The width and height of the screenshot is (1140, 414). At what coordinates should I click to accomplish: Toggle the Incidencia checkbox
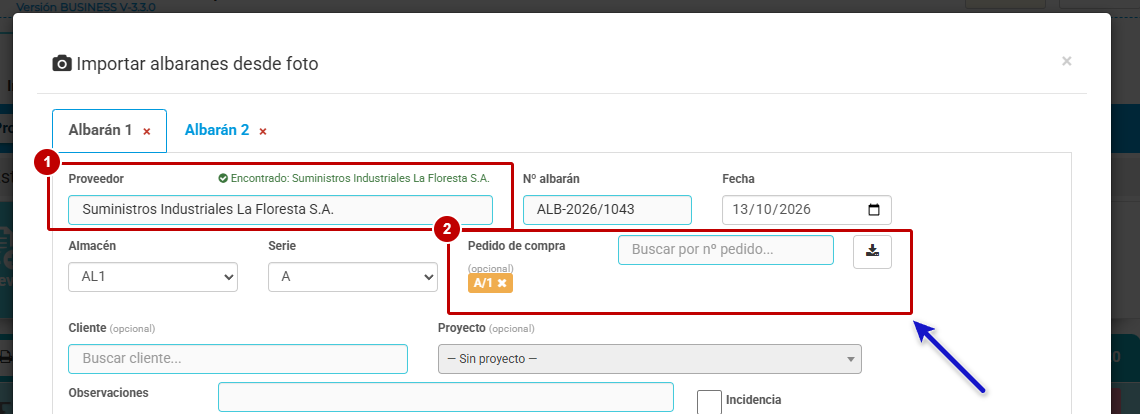click(x=710, y=402)
